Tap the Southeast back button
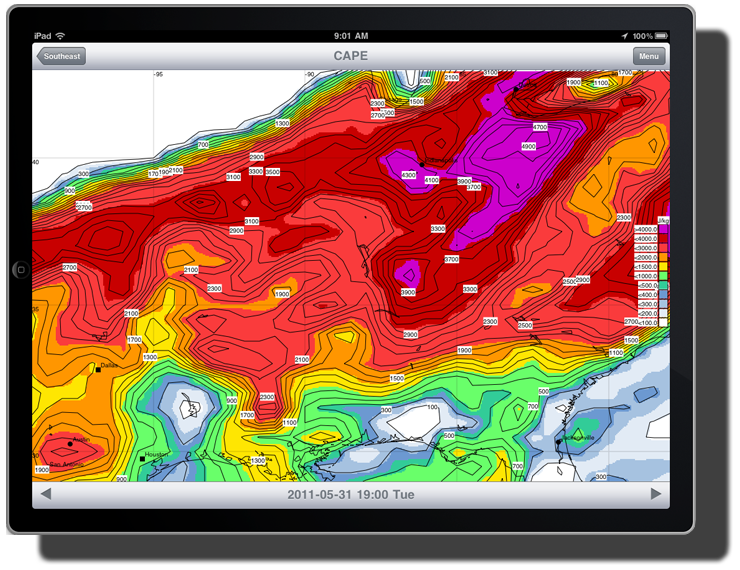This screenshot has height=570, width=740. [61, 56]
